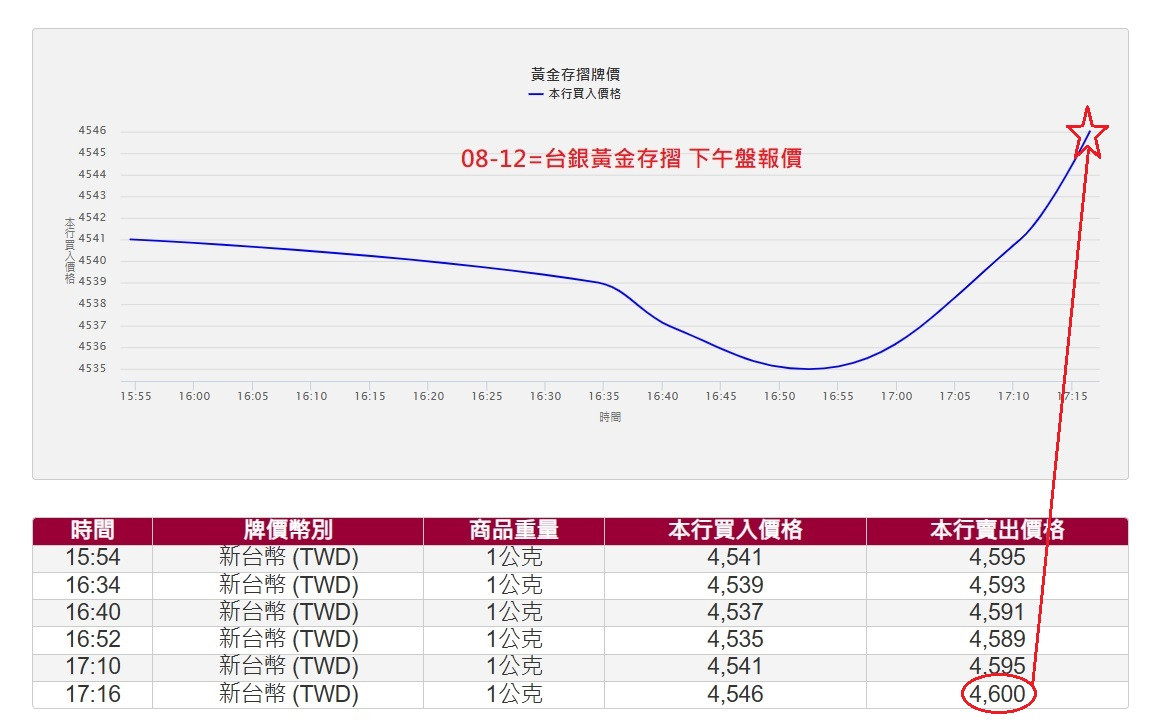Click 1公克 in 17:10 row
The width and height of the screenshot is (1149, 722).
514,666
